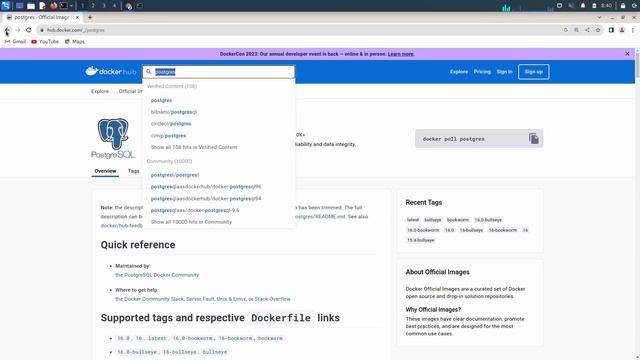Select the postgresl/postgresl community suggestion
Viewport: 640px width, 360px height.
pos(175,175)
